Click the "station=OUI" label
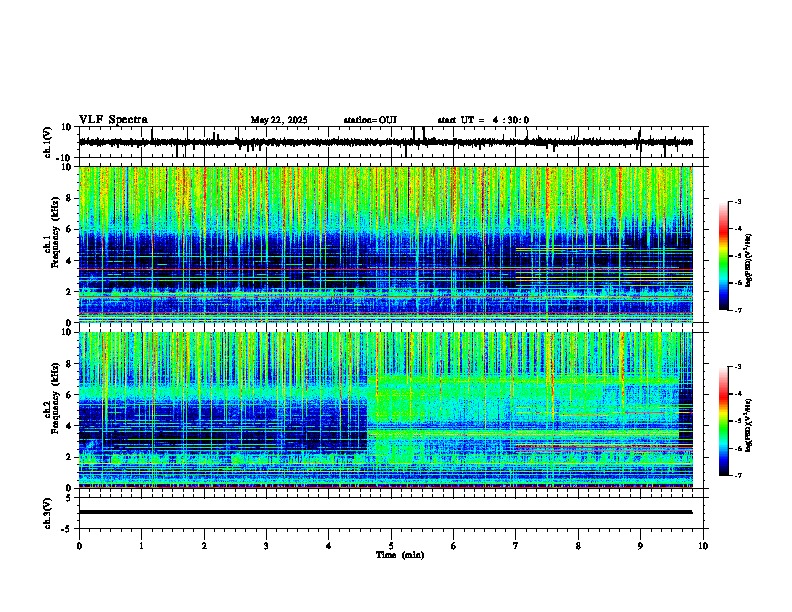The image size is (792, 612). [x=370, y=120]
